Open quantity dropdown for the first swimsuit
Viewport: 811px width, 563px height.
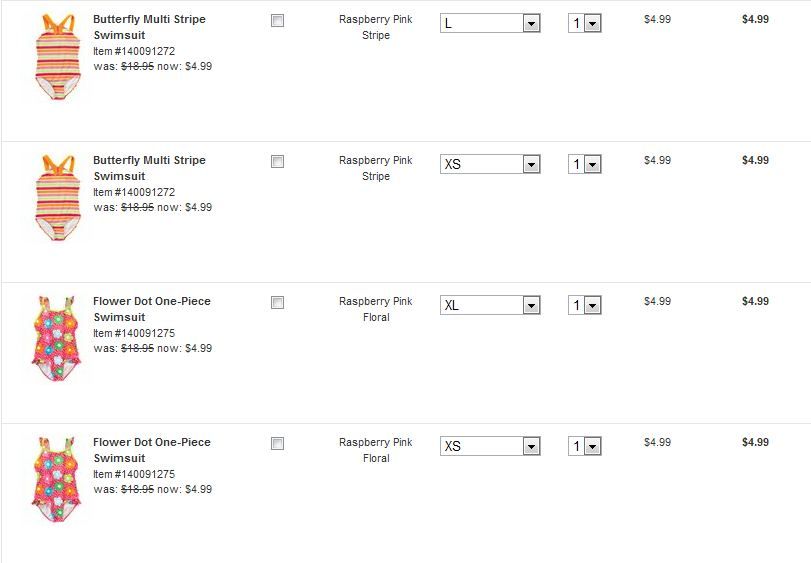click(x=585, y=23)
